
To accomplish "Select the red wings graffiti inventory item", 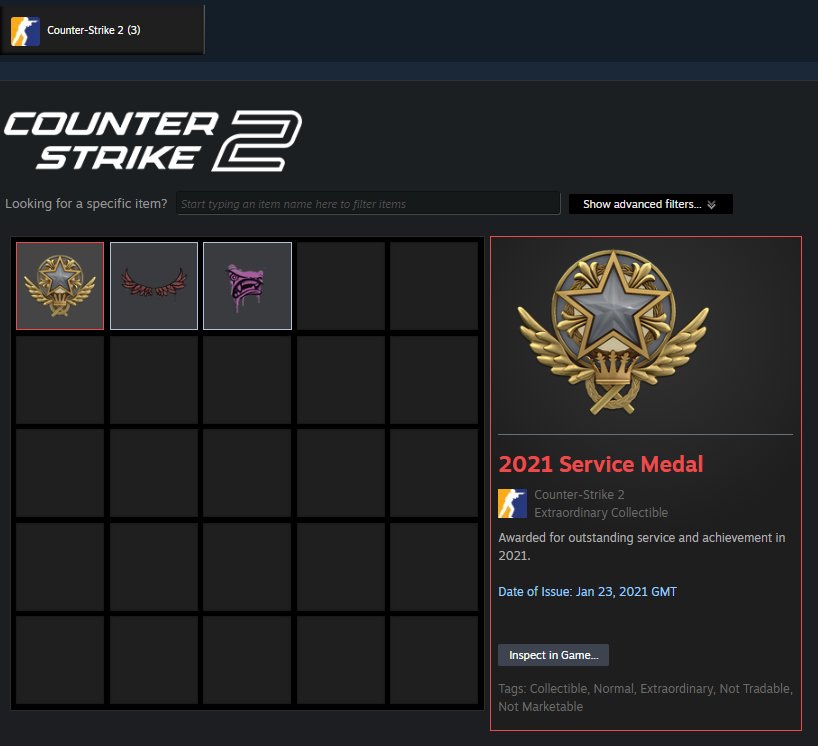I will coord(154,286).
